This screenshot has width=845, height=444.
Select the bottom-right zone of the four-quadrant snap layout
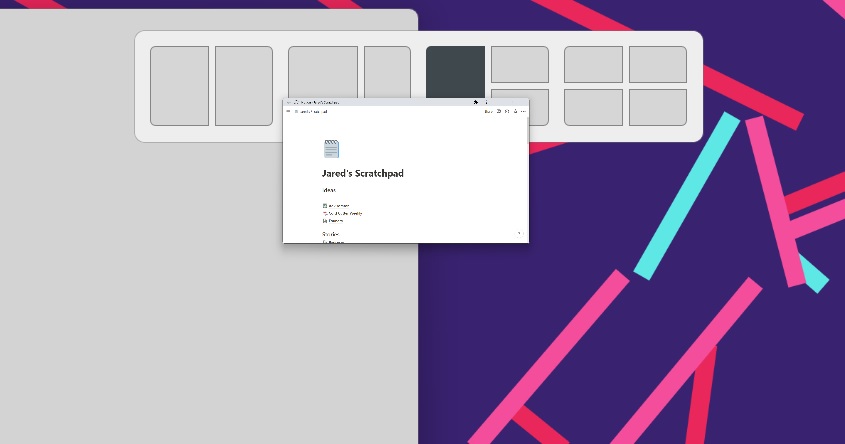pos(657,107)
